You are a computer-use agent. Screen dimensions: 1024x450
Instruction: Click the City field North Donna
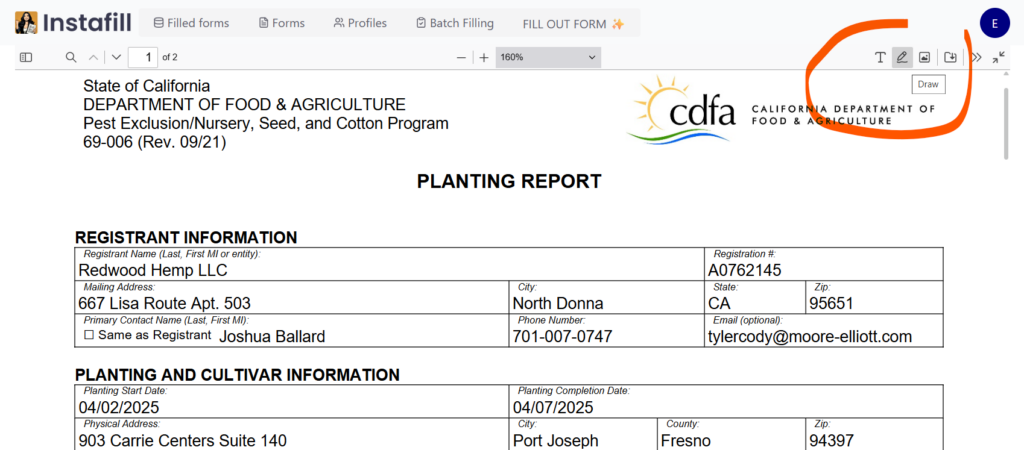tap(607, 303)
